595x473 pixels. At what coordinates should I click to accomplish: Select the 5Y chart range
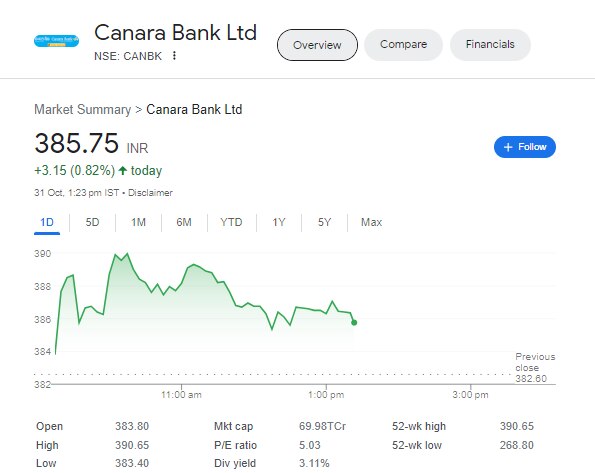pos(324,222)
